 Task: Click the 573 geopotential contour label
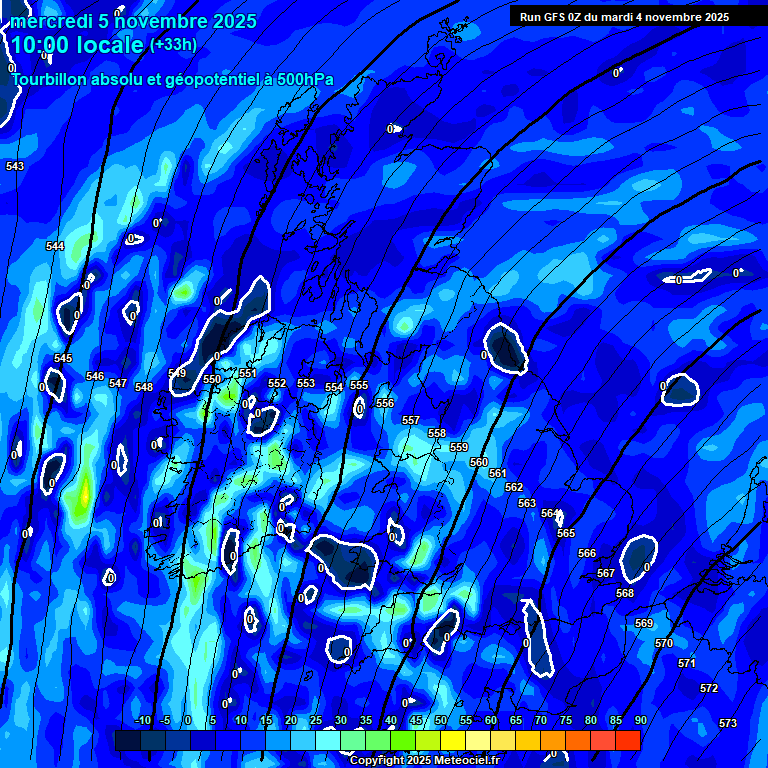click(x=727, y=723)
